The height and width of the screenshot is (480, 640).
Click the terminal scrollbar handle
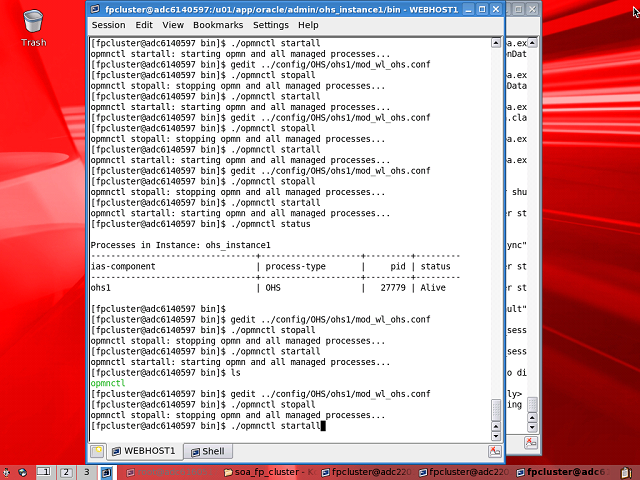tap(496, 410)
